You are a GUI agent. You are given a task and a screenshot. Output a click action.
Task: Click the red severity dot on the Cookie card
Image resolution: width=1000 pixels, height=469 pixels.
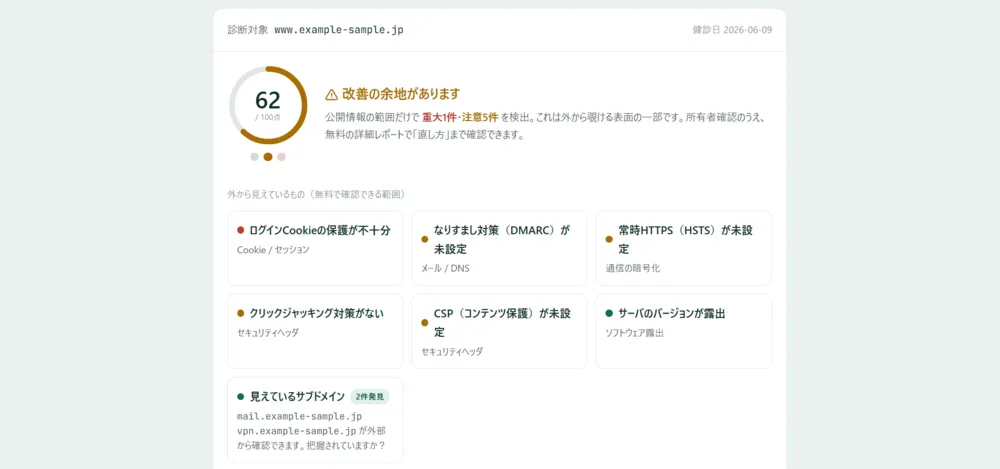point(240,230)
